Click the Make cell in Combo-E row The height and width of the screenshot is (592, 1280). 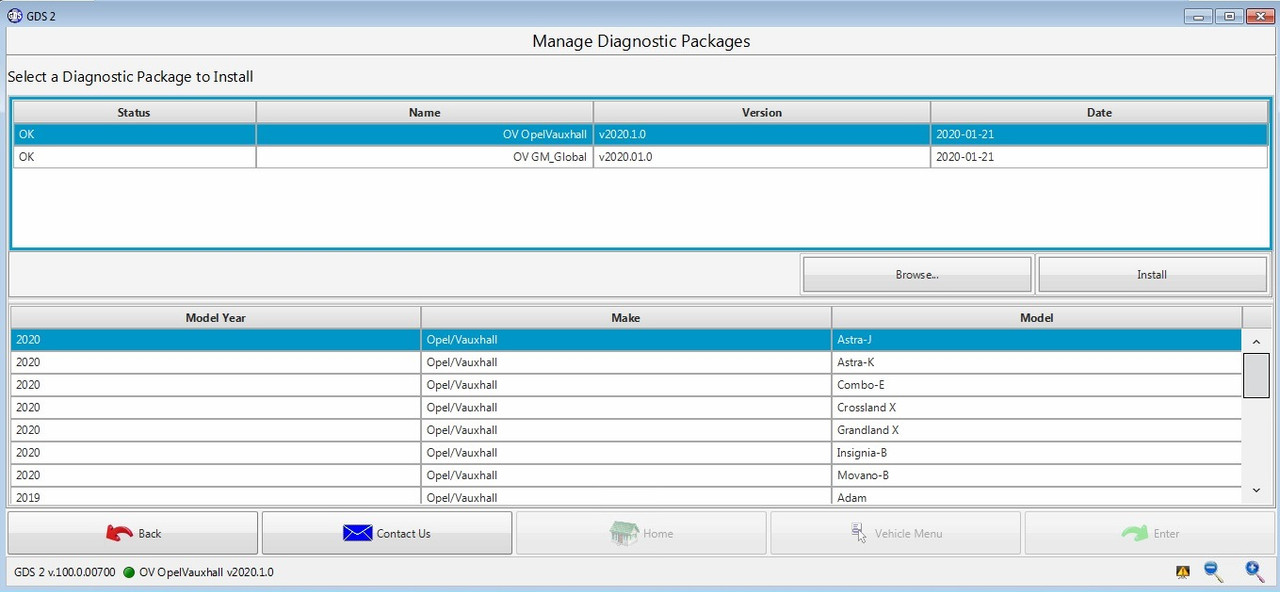pyautogui.click(x=626, y=385)
